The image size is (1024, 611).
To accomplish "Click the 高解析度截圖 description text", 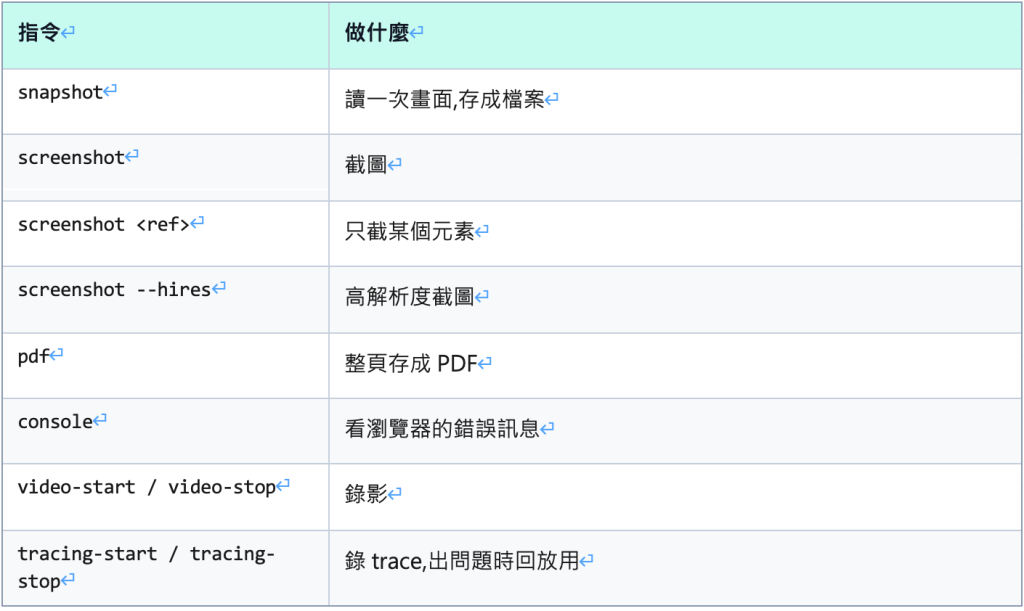I will (x=409, y=296).
